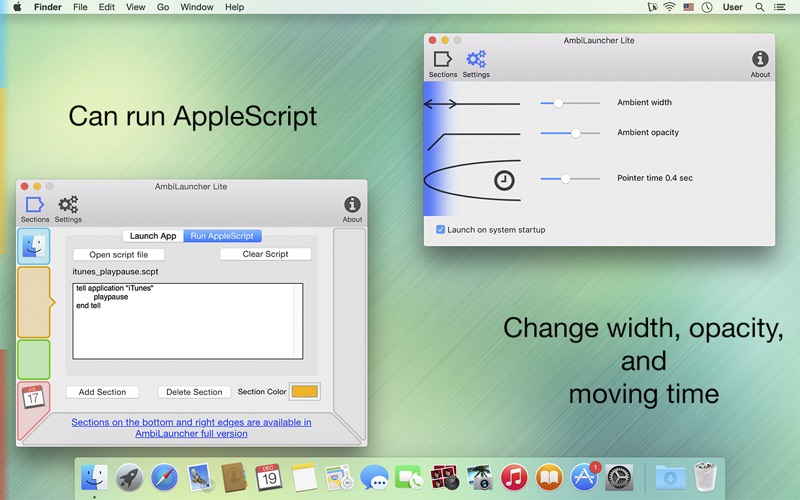
Task: Open Launchpad rocket in the Dock
Action: [129, 478]
